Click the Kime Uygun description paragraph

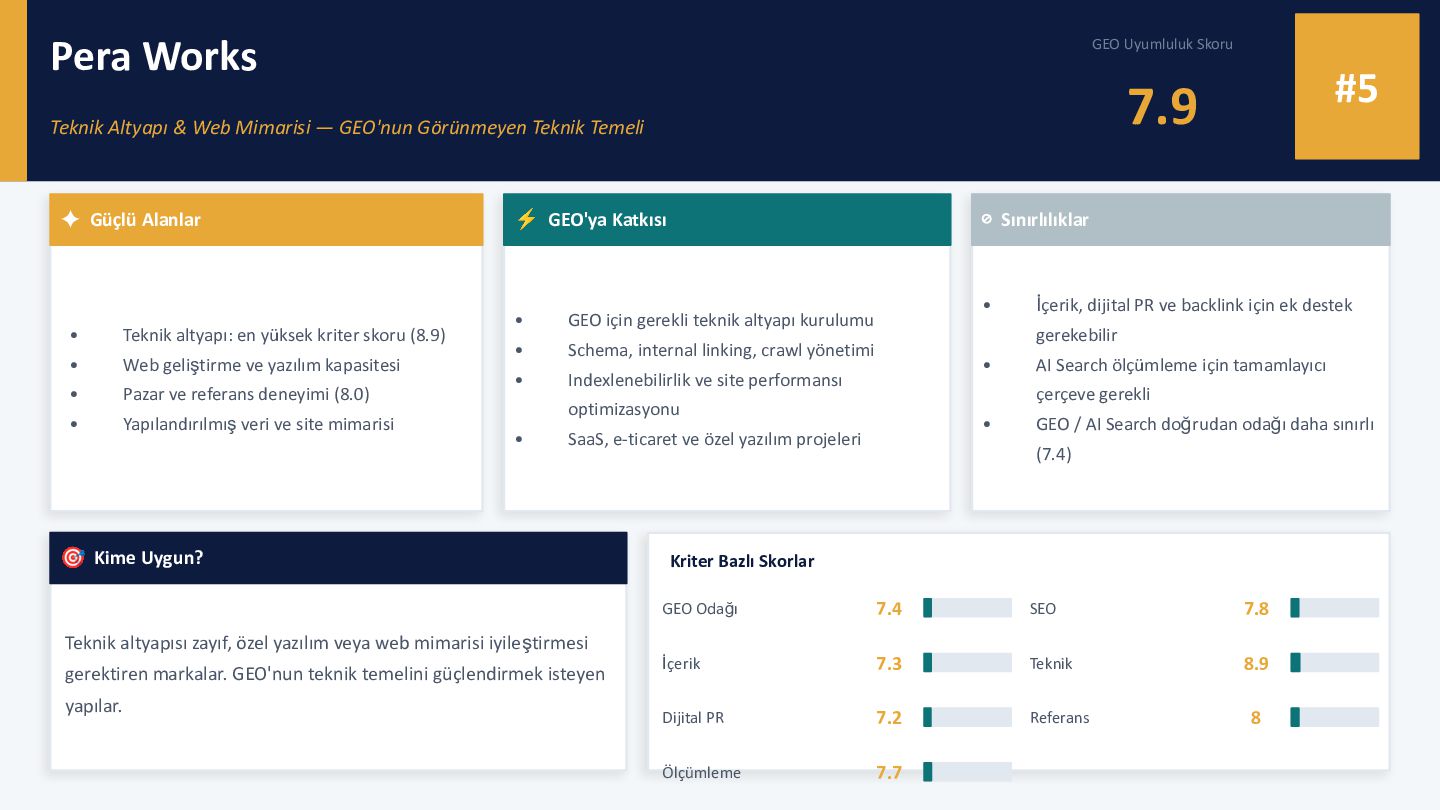pyautogui.click(x=335, y=674)
